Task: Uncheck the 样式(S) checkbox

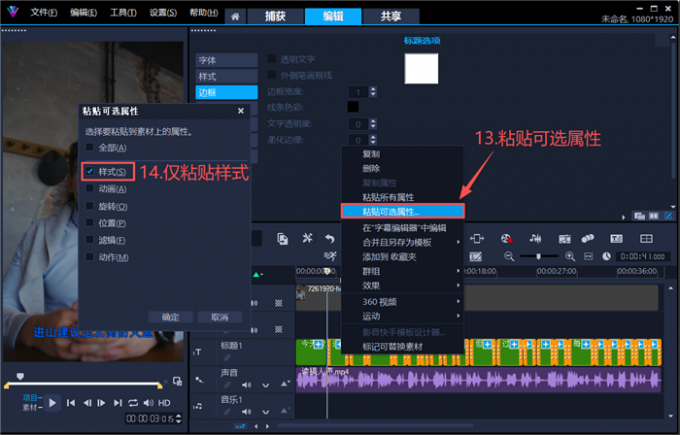Action: [x=90, y=171]
